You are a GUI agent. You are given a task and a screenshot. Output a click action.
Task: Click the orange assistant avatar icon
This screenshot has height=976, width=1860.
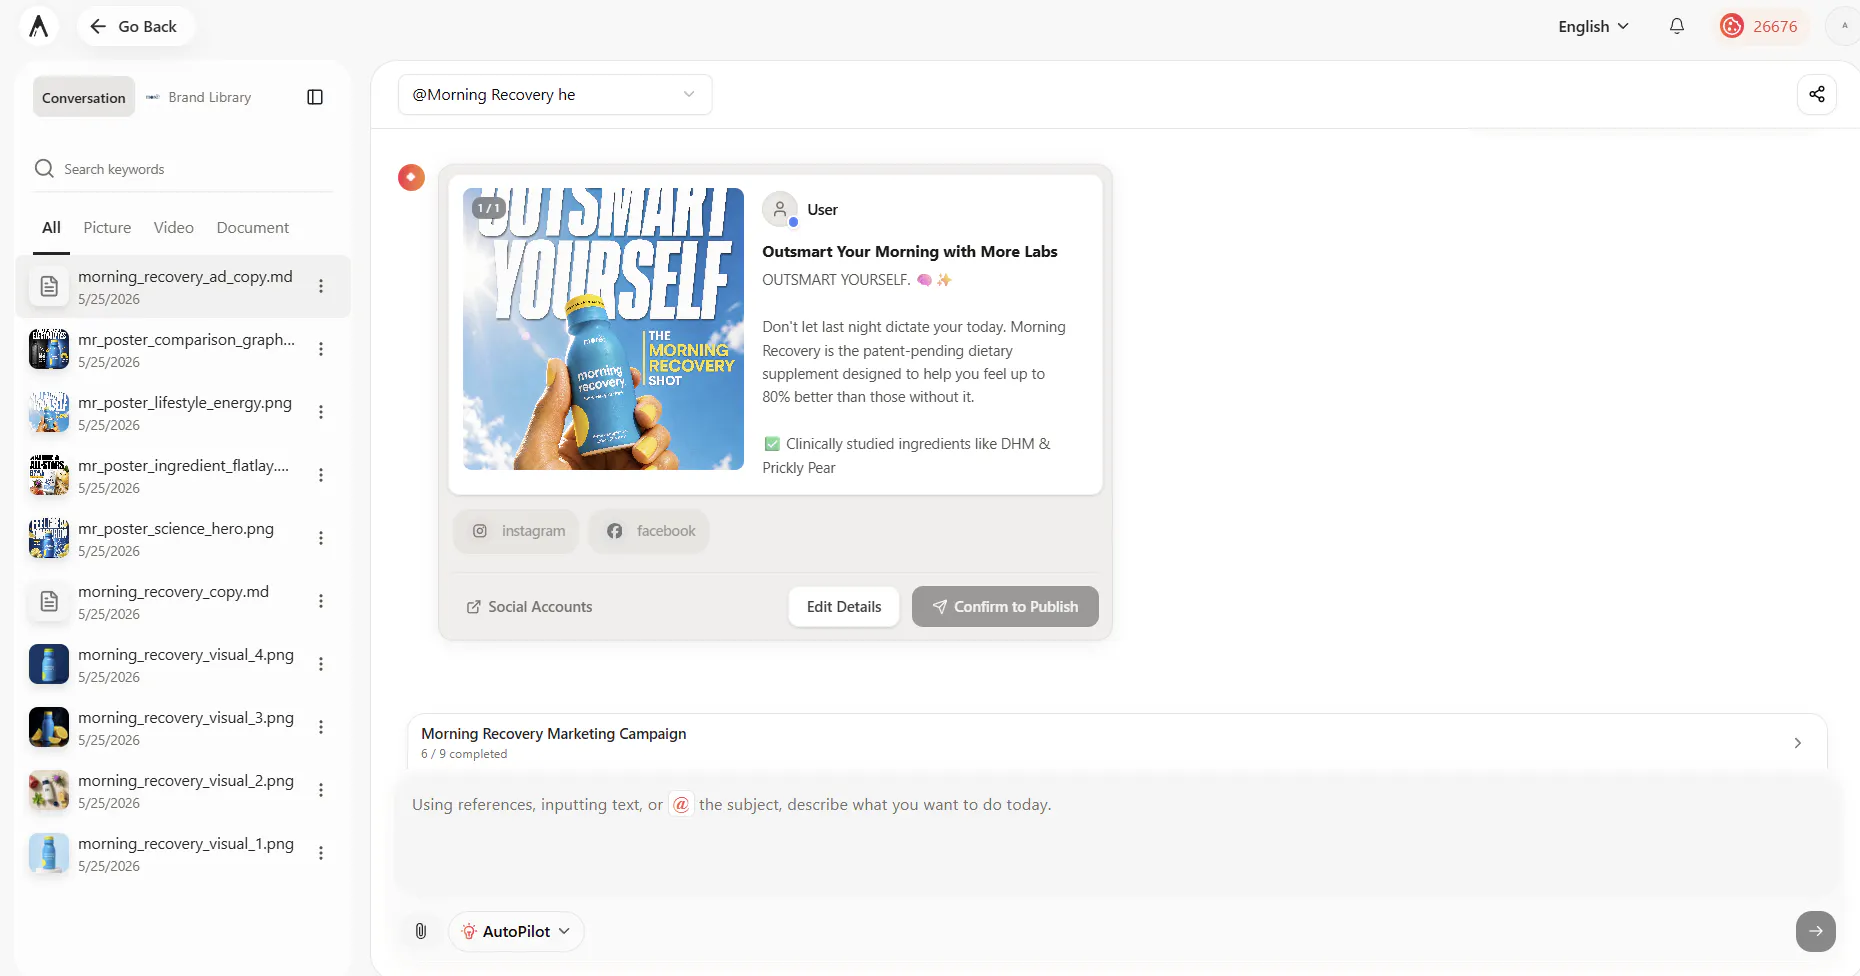[411, 177]
